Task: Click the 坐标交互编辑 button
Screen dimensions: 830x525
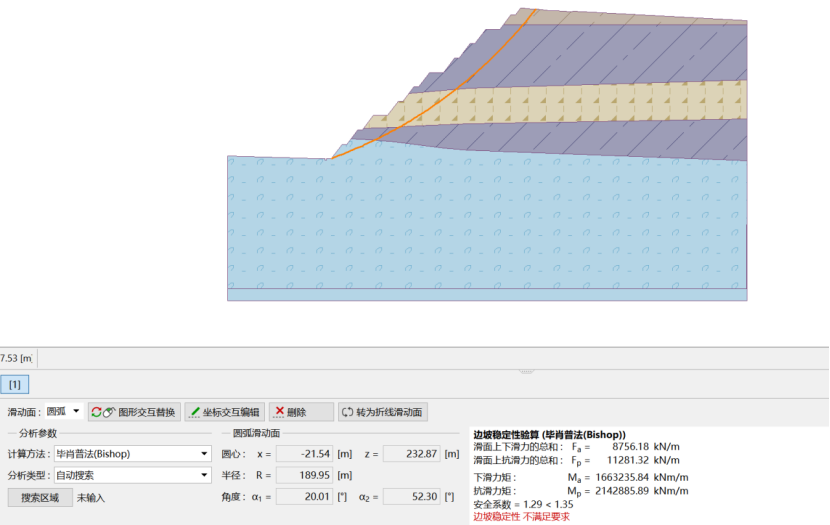Action: [226, 412]
